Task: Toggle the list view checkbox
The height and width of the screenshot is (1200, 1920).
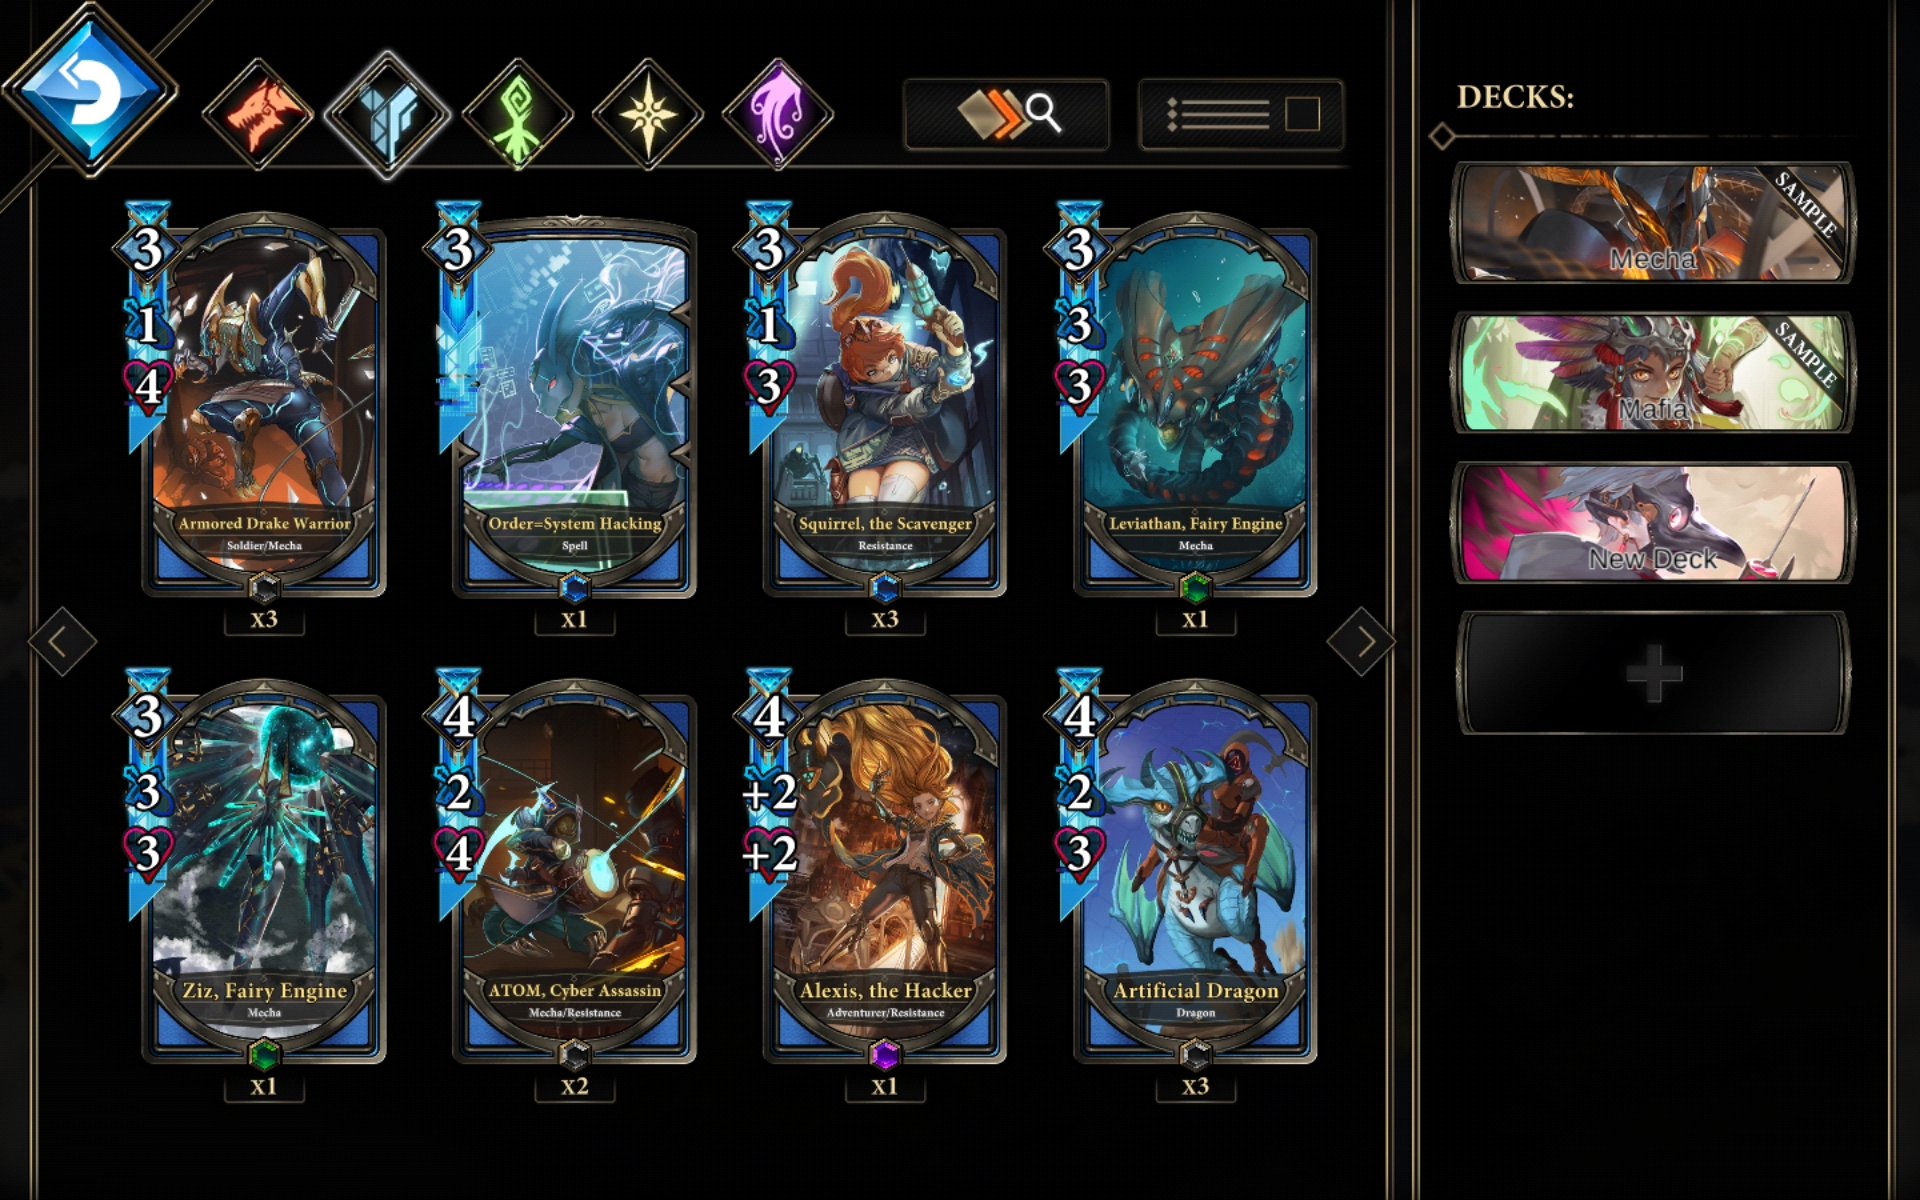Action: pyautogui.click(x=1302, y=114)
